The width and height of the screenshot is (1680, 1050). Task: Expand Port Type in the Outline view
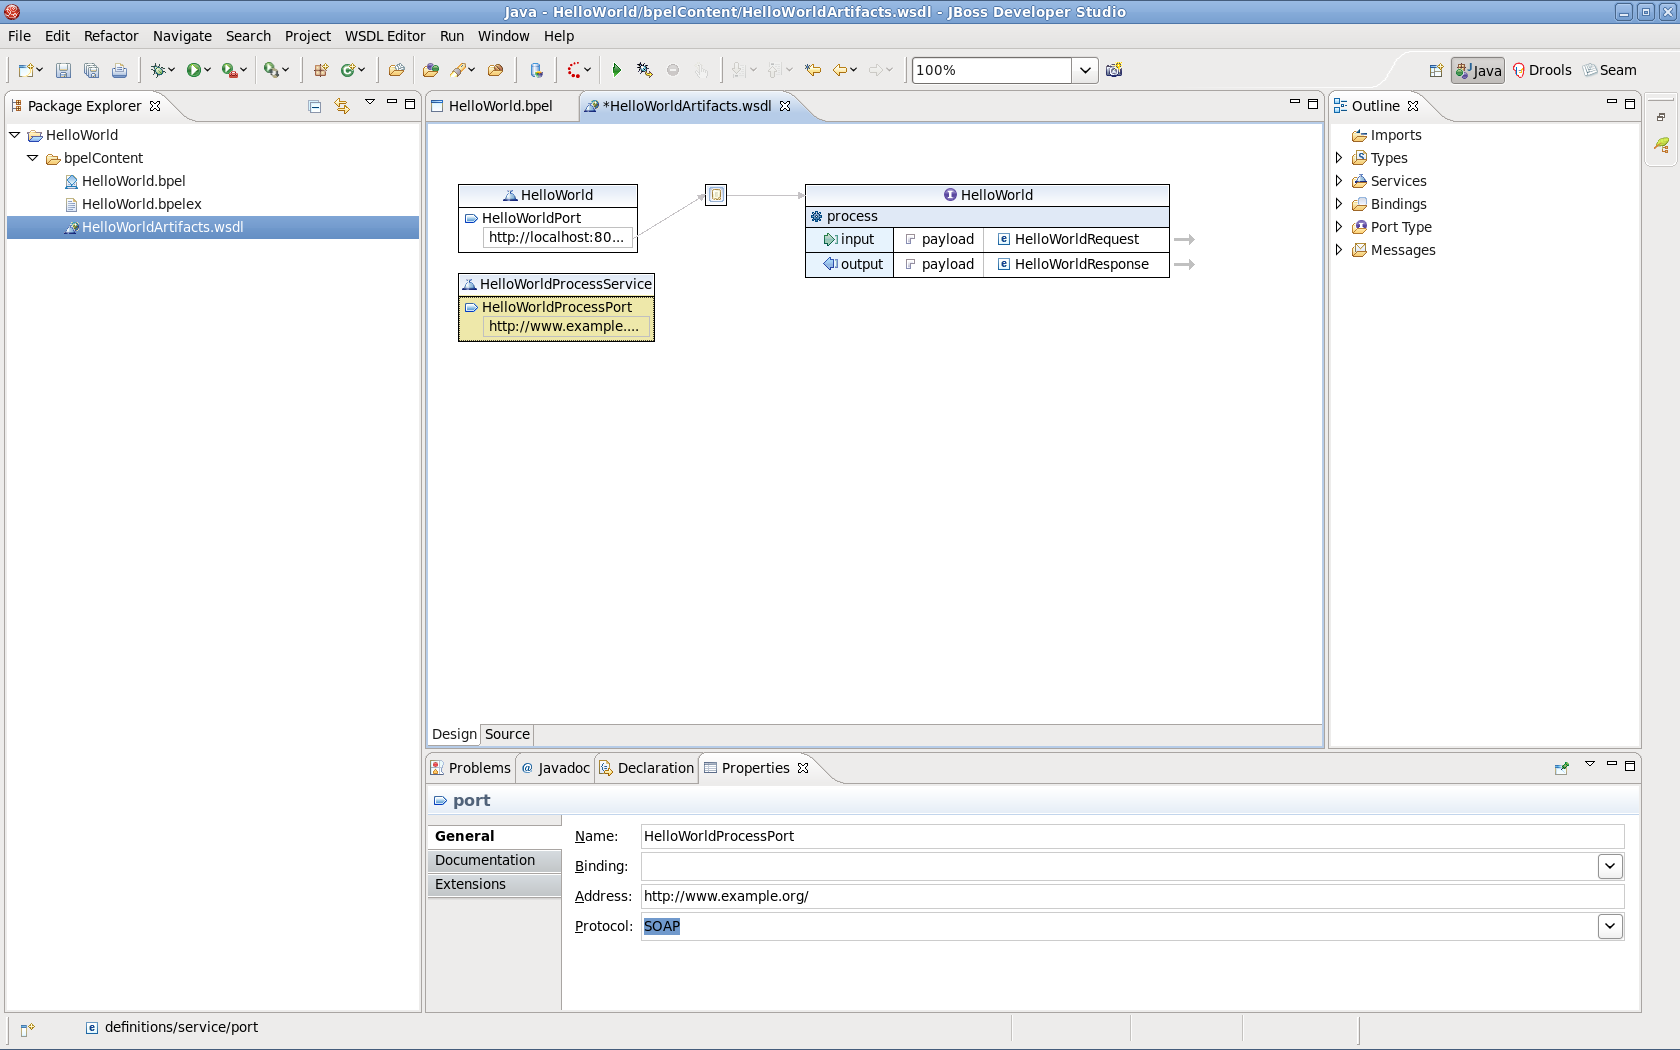[x=1340, y=227]
